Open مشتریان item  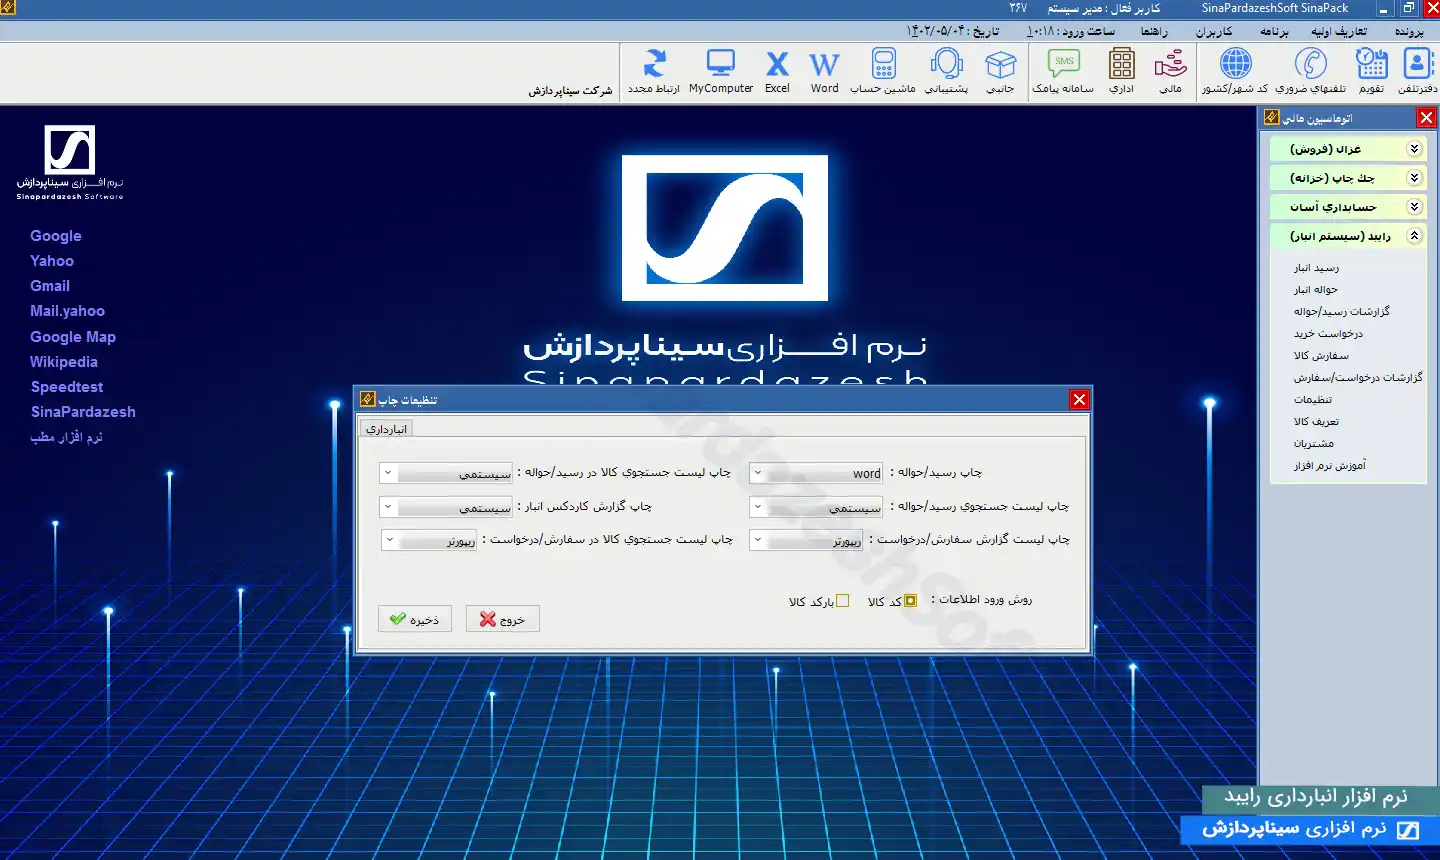point(1314,444)
